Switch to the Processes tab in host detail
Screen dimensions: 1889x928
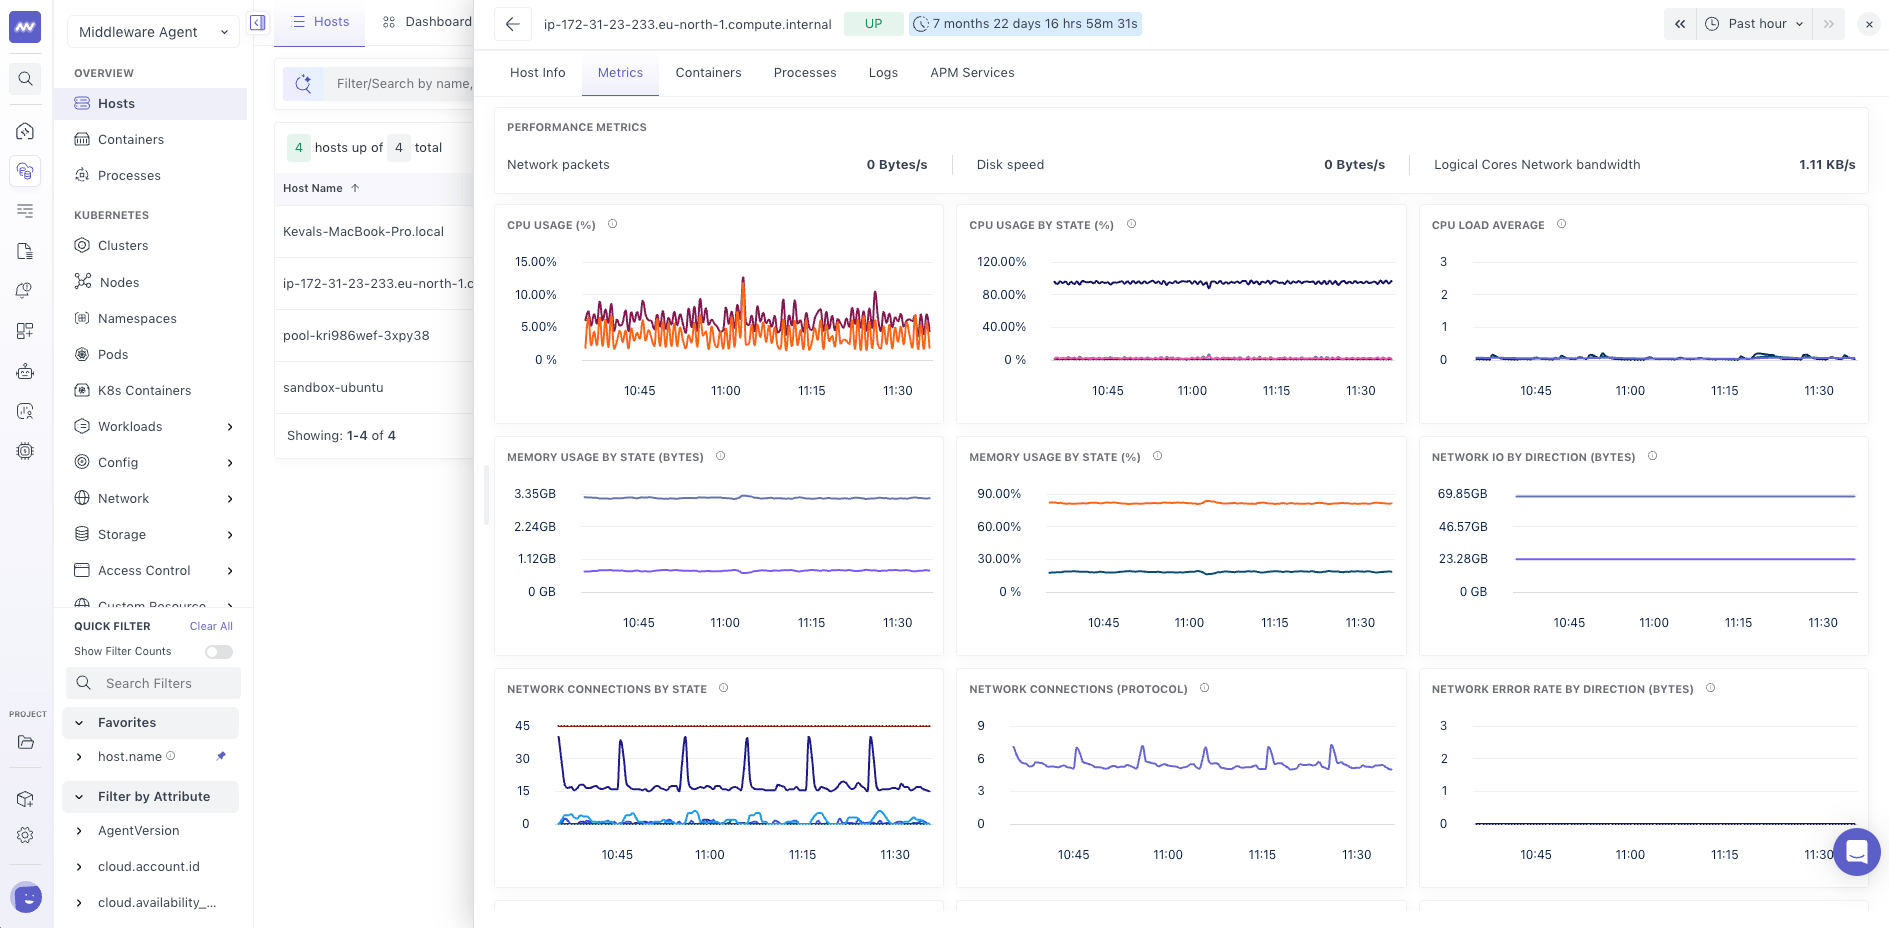point(805,73)
